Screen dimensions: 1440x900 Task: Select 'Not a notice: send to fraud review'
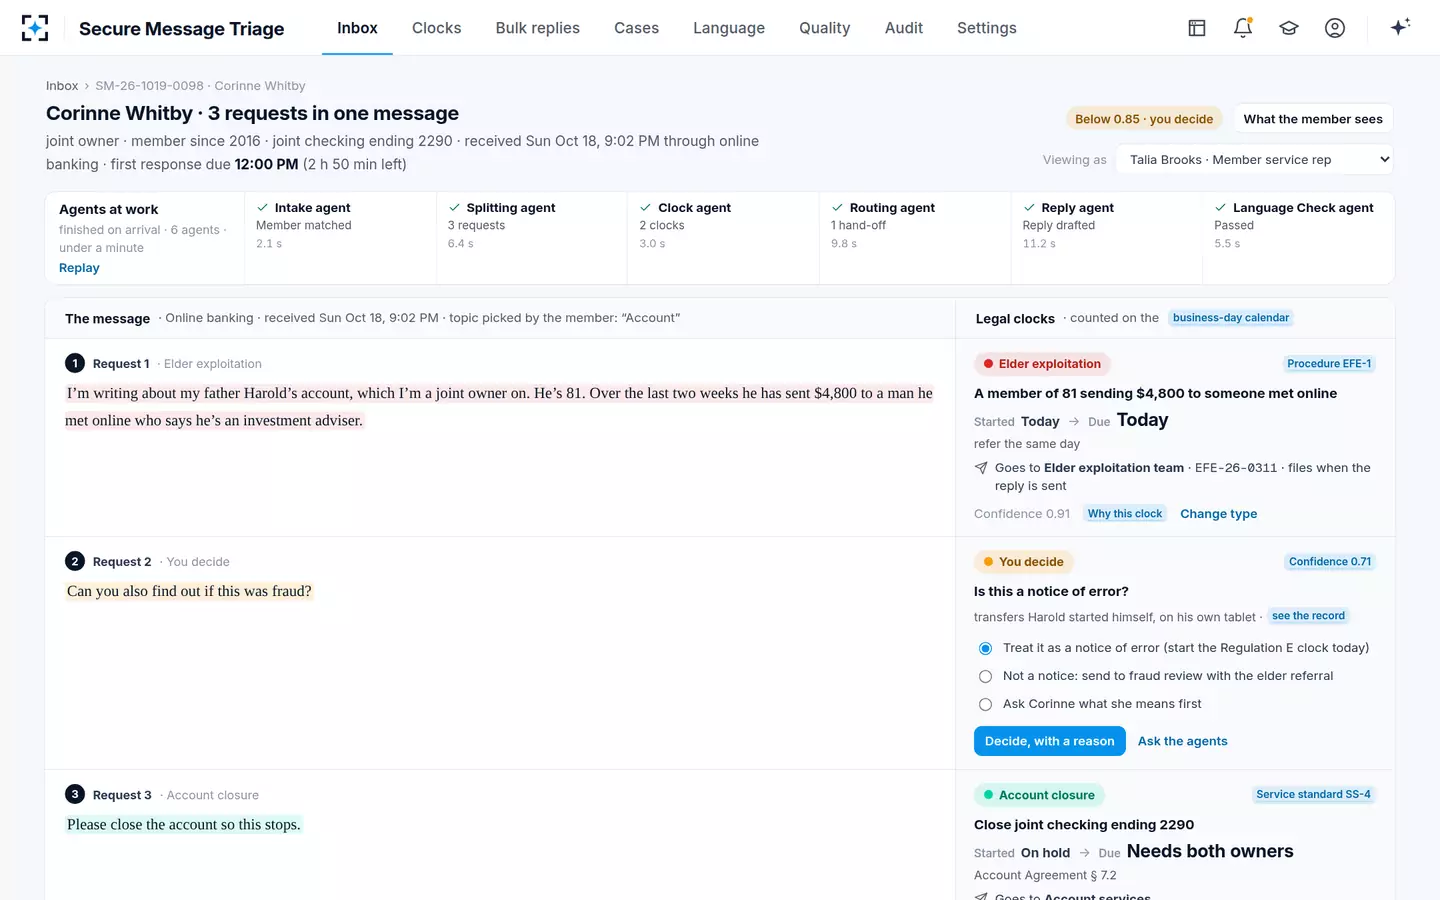tap(986, 676)
